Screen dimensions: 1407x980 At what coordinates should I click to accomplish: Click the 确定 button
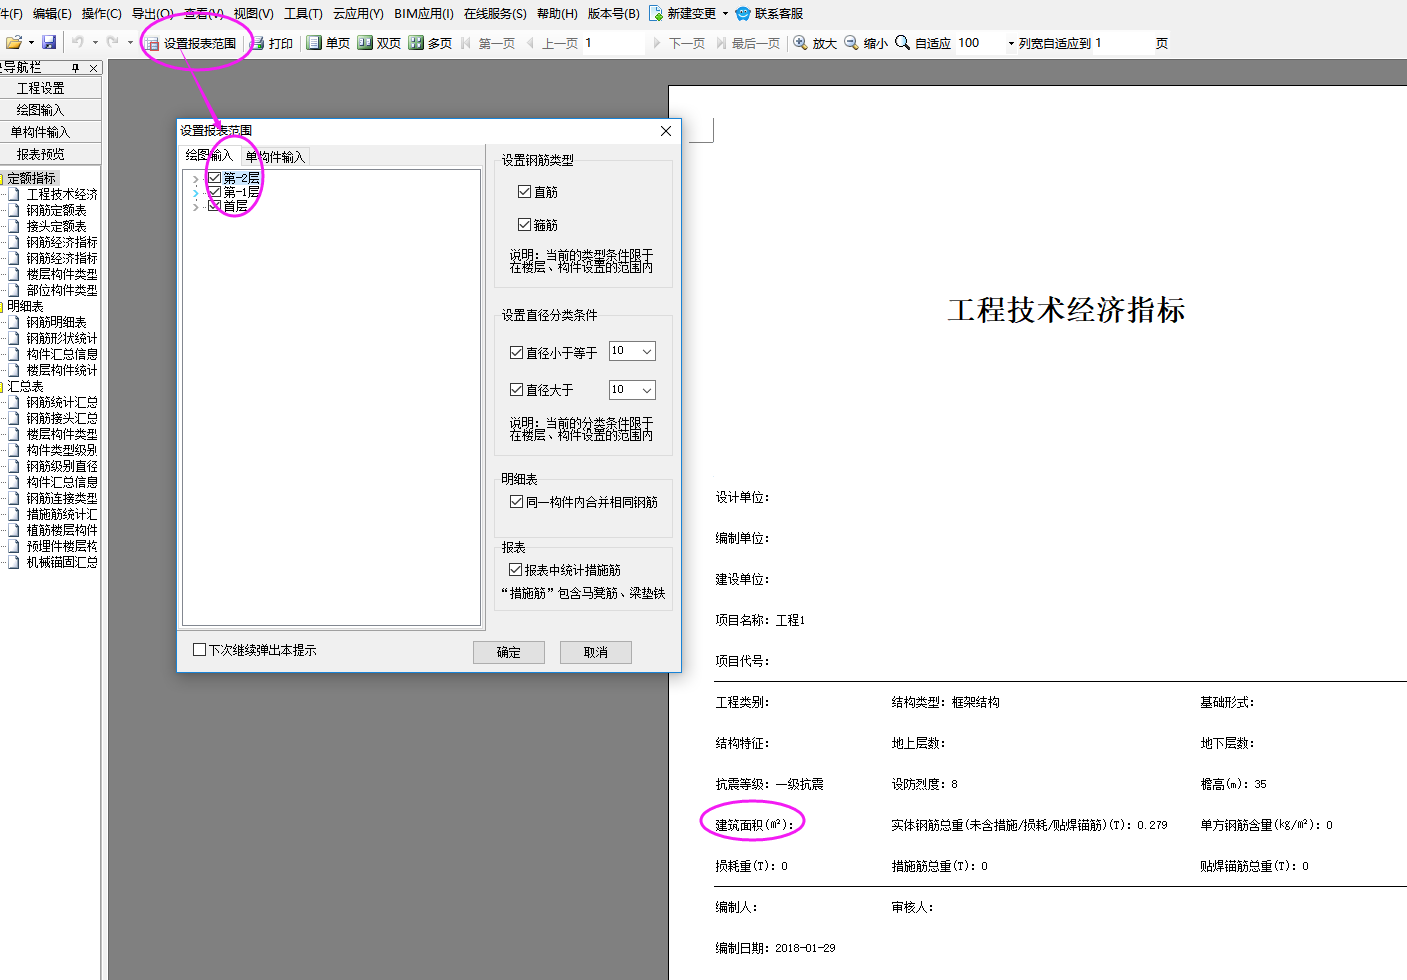509,652
